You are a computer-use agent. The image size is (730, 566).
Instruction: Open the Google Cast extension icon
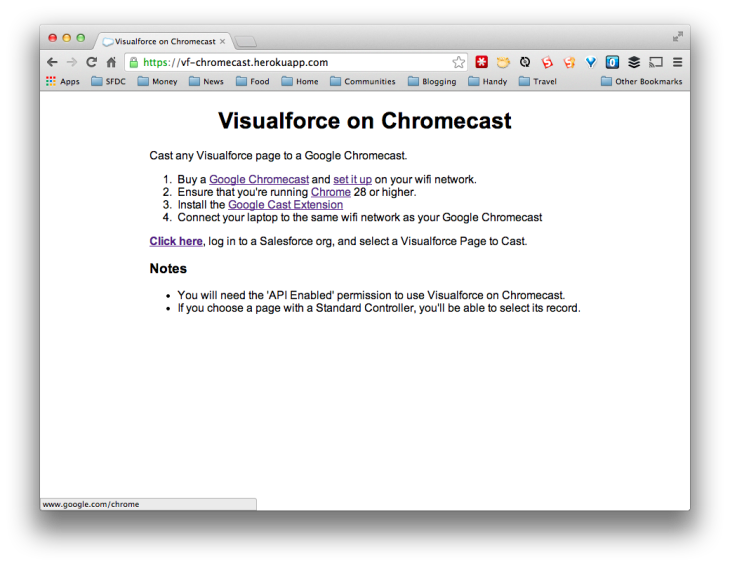pos(656,62)
